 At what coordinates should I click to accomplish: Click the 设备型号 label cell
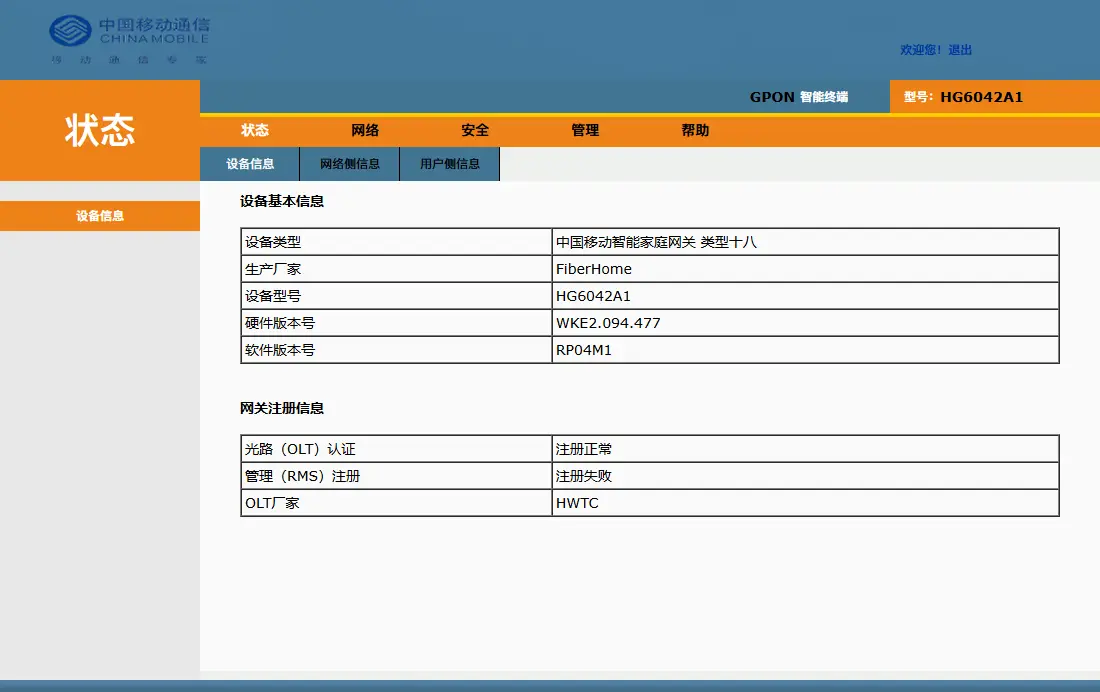(x=396, y=296)
